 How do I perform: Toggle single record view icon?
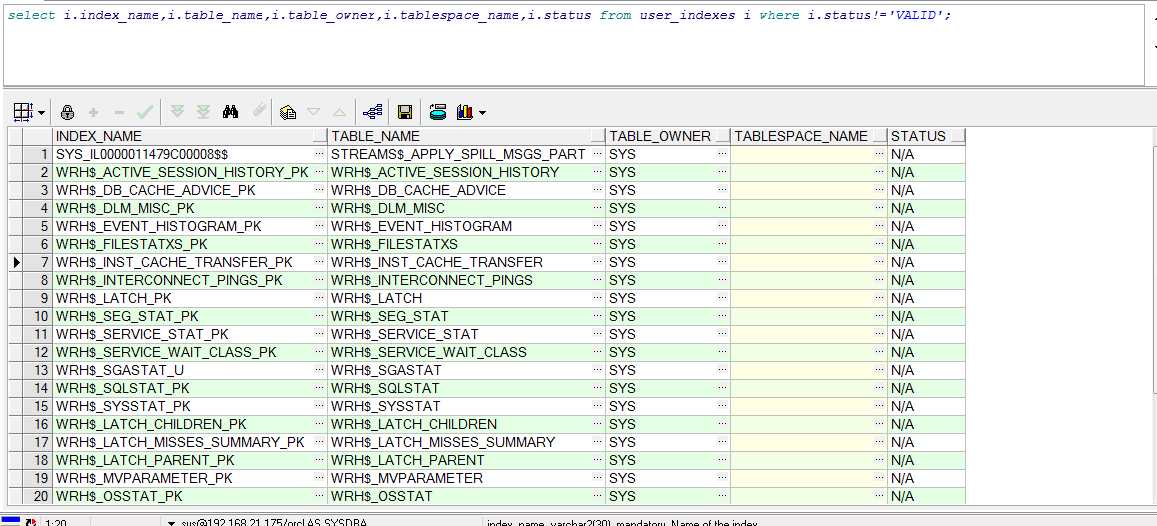click(x=288, y=113)
